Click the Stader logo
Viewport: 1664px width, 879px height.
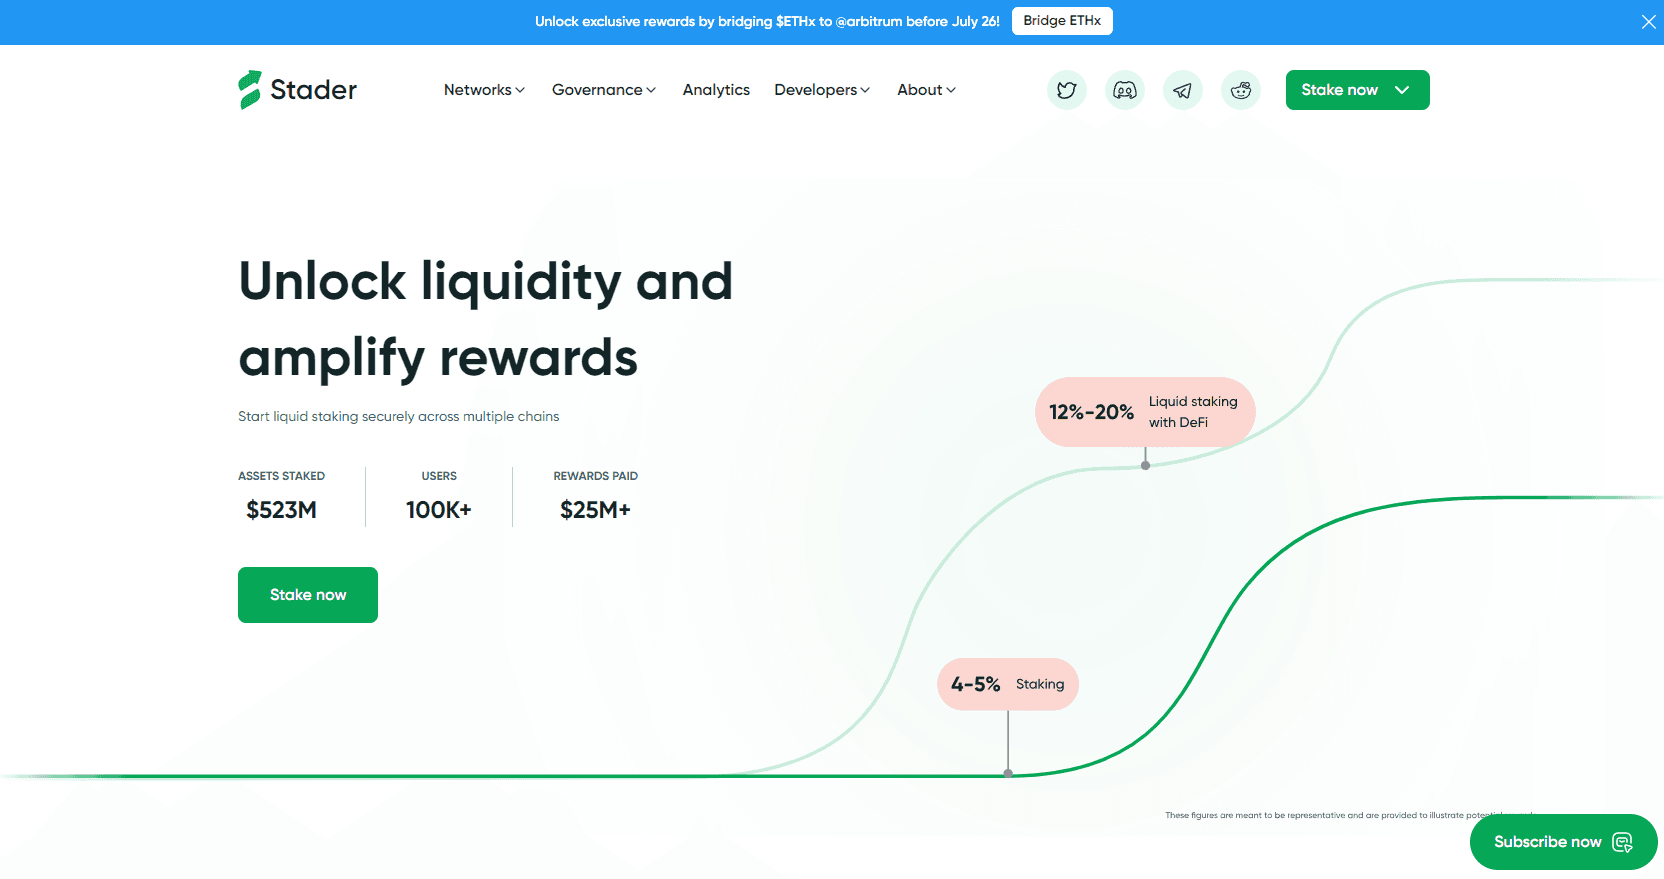(297, 90)
